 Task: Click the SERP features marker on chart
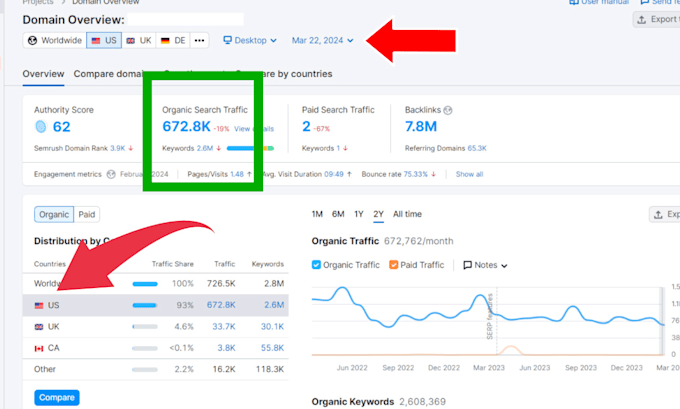490,317
